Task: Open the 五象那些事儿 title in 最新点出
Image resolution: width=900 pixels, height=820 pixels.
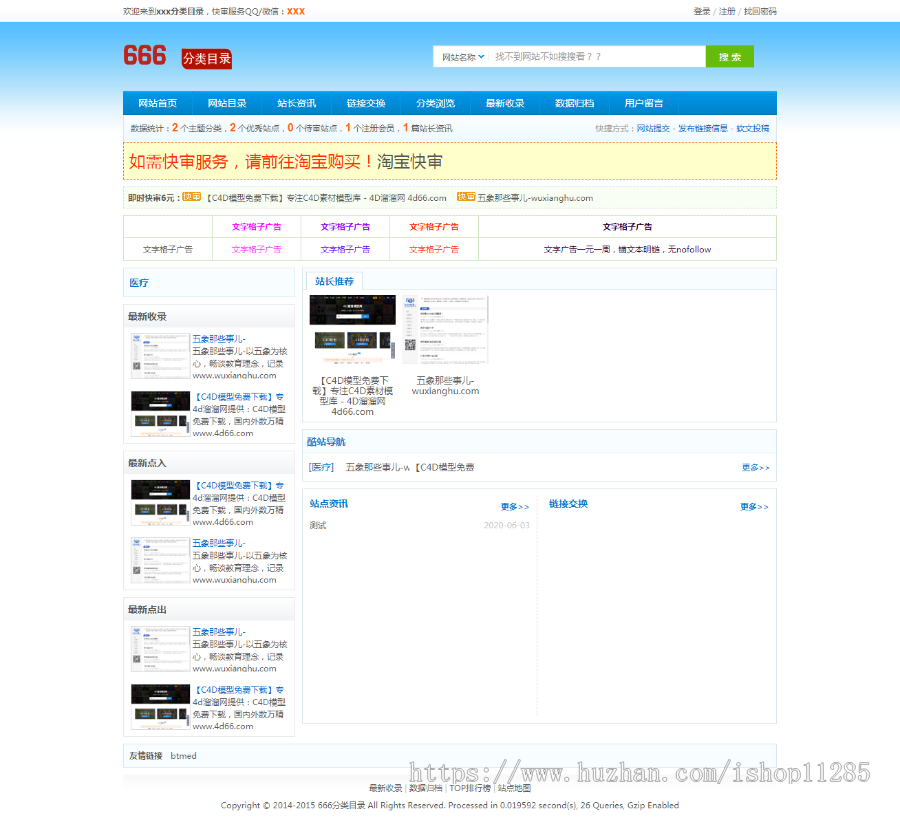Action: click(x=219, y=632)
